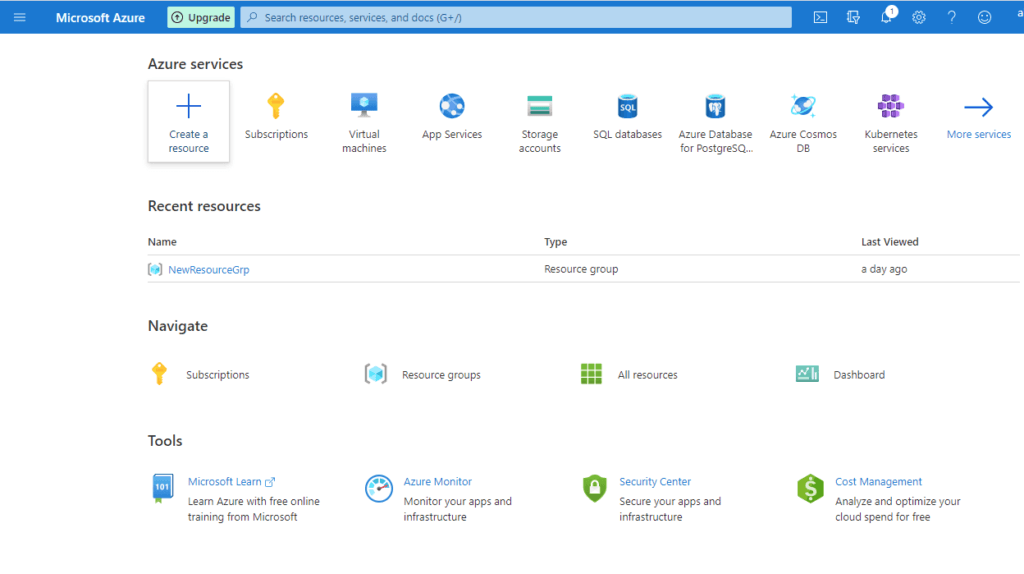Image resolution: width=1024 pixels, height=574 pixels.
Task: Open Subscriptions key icon in Azure services
Action: pos(276,106)
